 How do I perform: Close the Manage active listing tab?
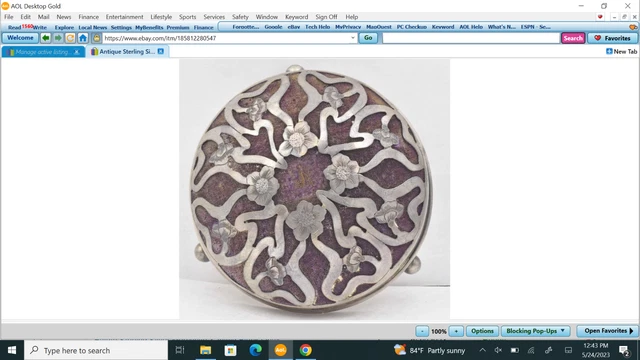[x=77, y=52]
